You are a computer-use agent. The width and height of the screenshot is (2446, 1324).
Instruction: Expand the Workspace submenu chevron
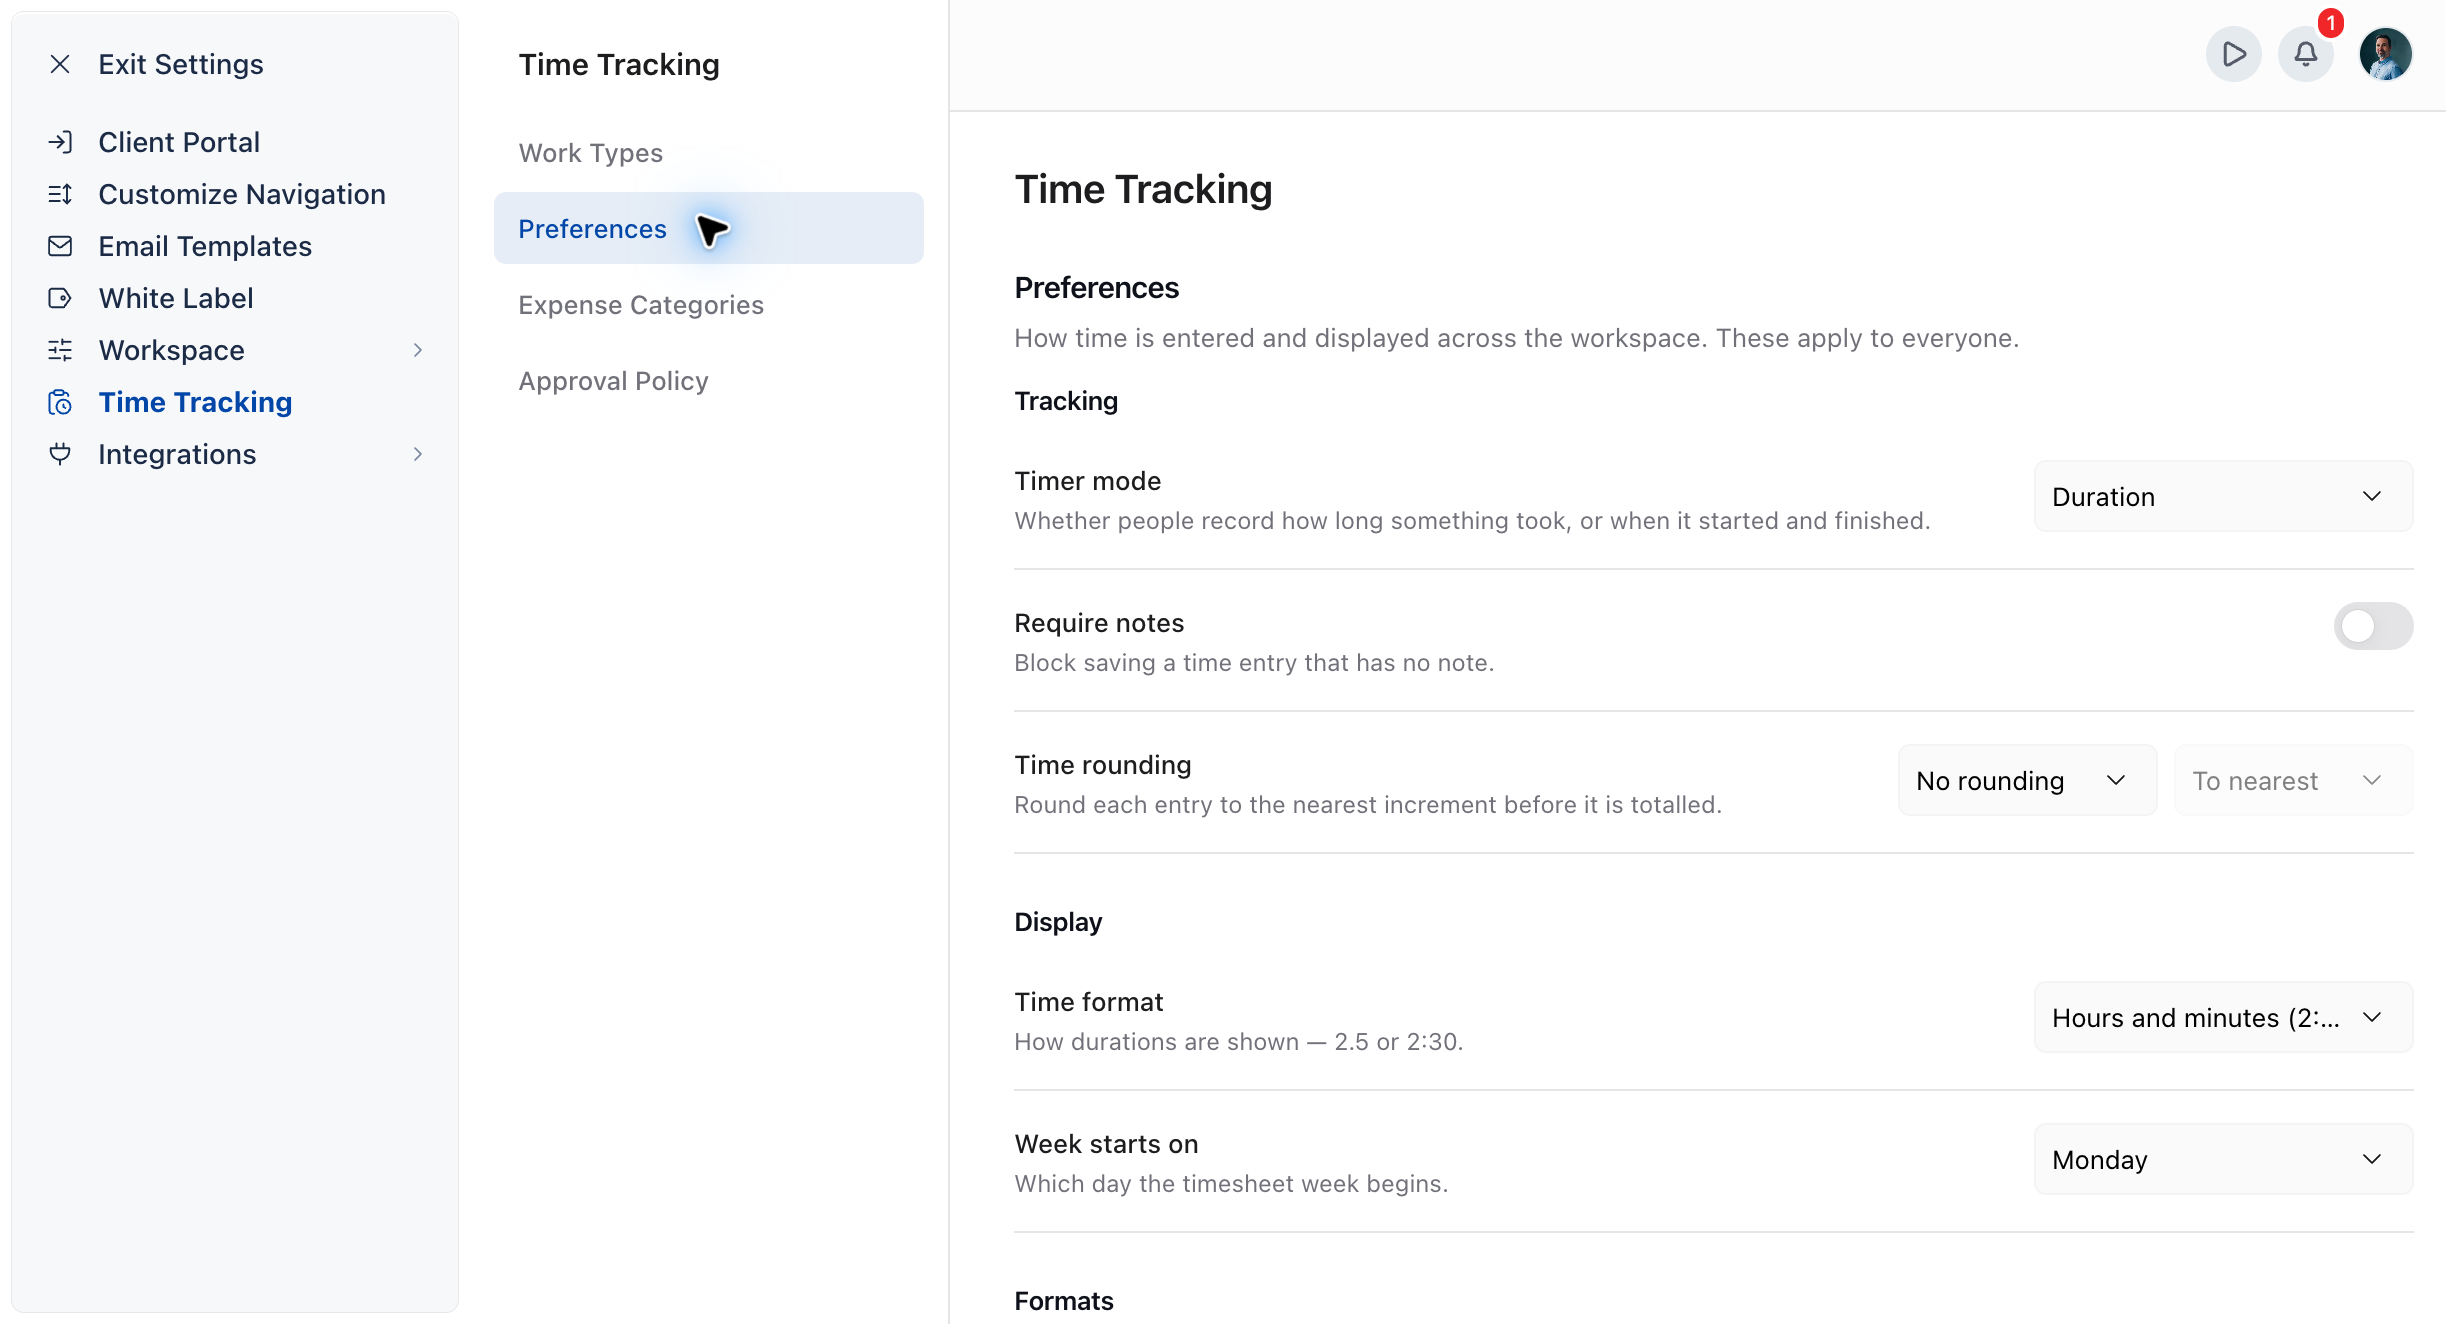tap(418, 350)
